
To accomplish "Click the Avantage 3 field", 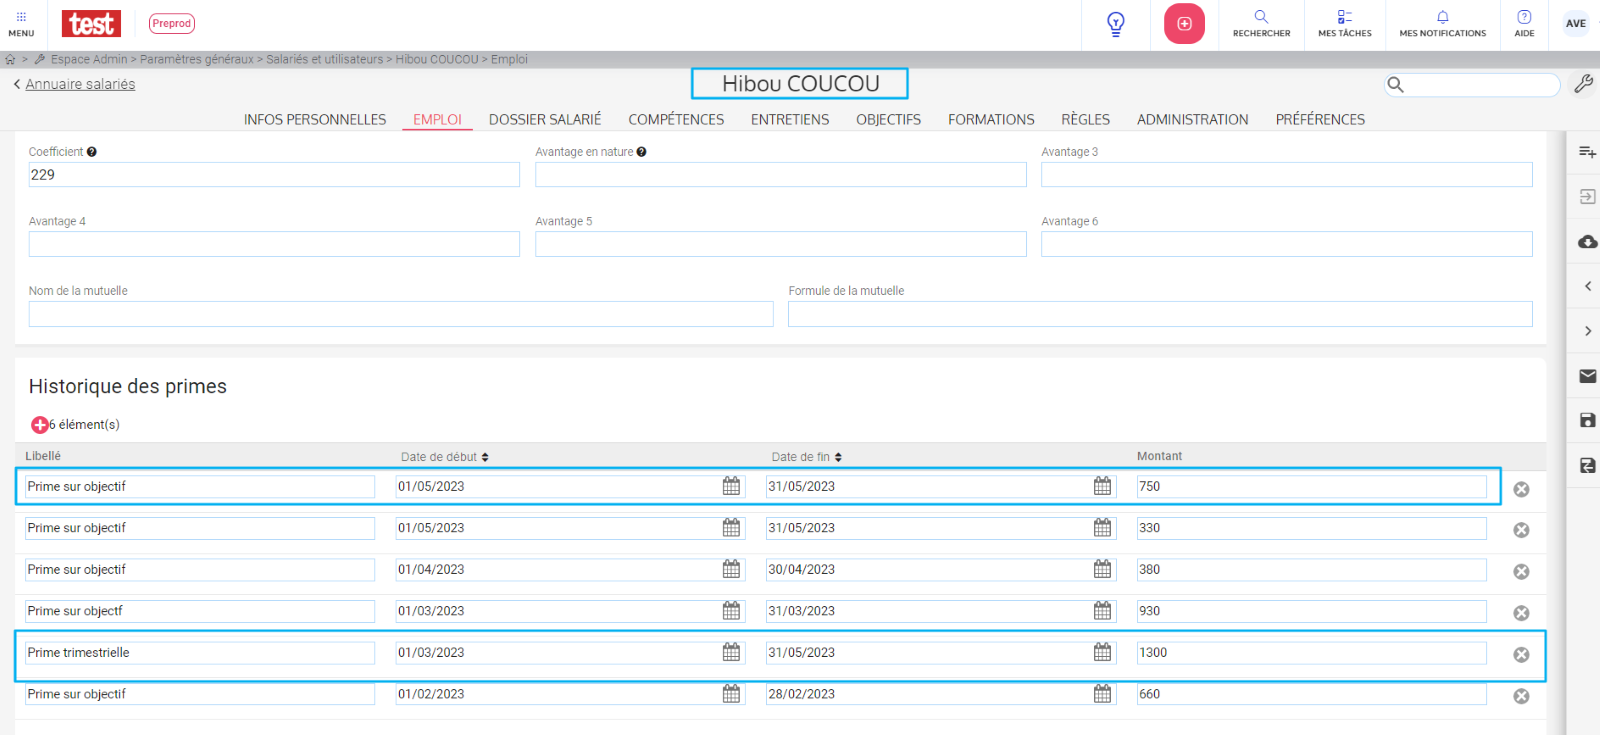I will point(1287,175).
